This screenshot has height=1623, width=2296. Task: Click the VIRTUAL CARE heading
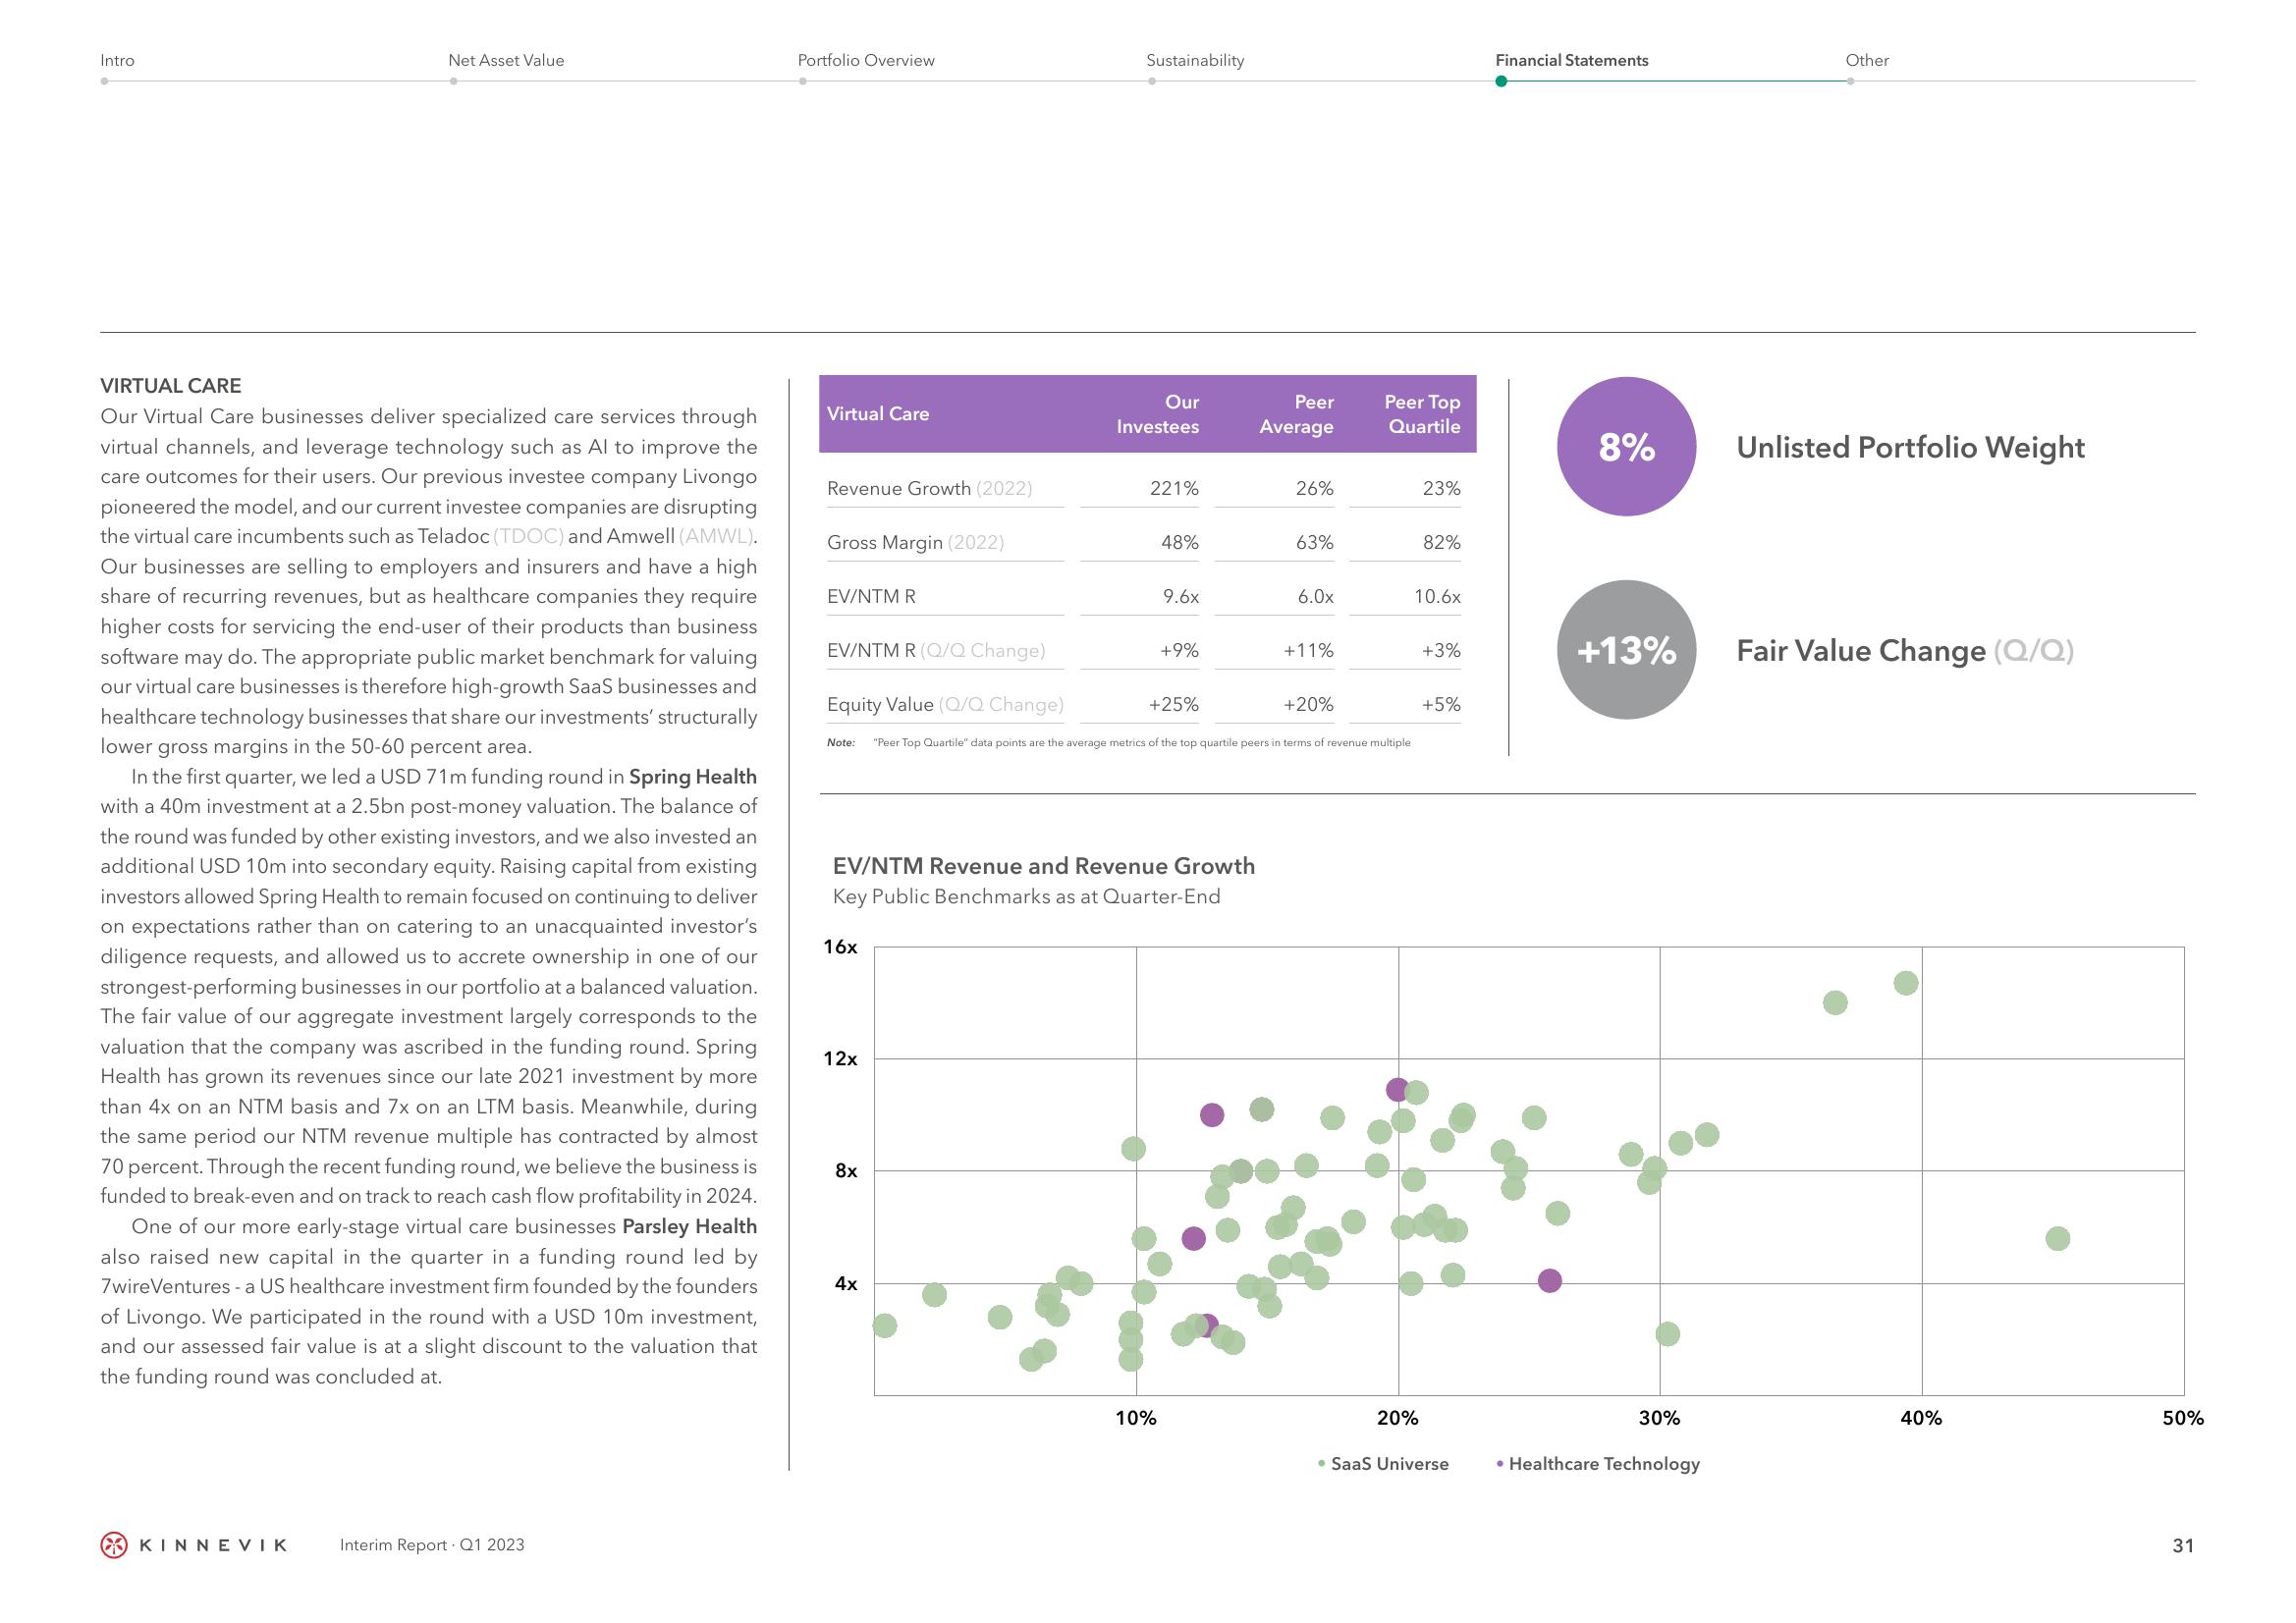[x=171, y=386]
